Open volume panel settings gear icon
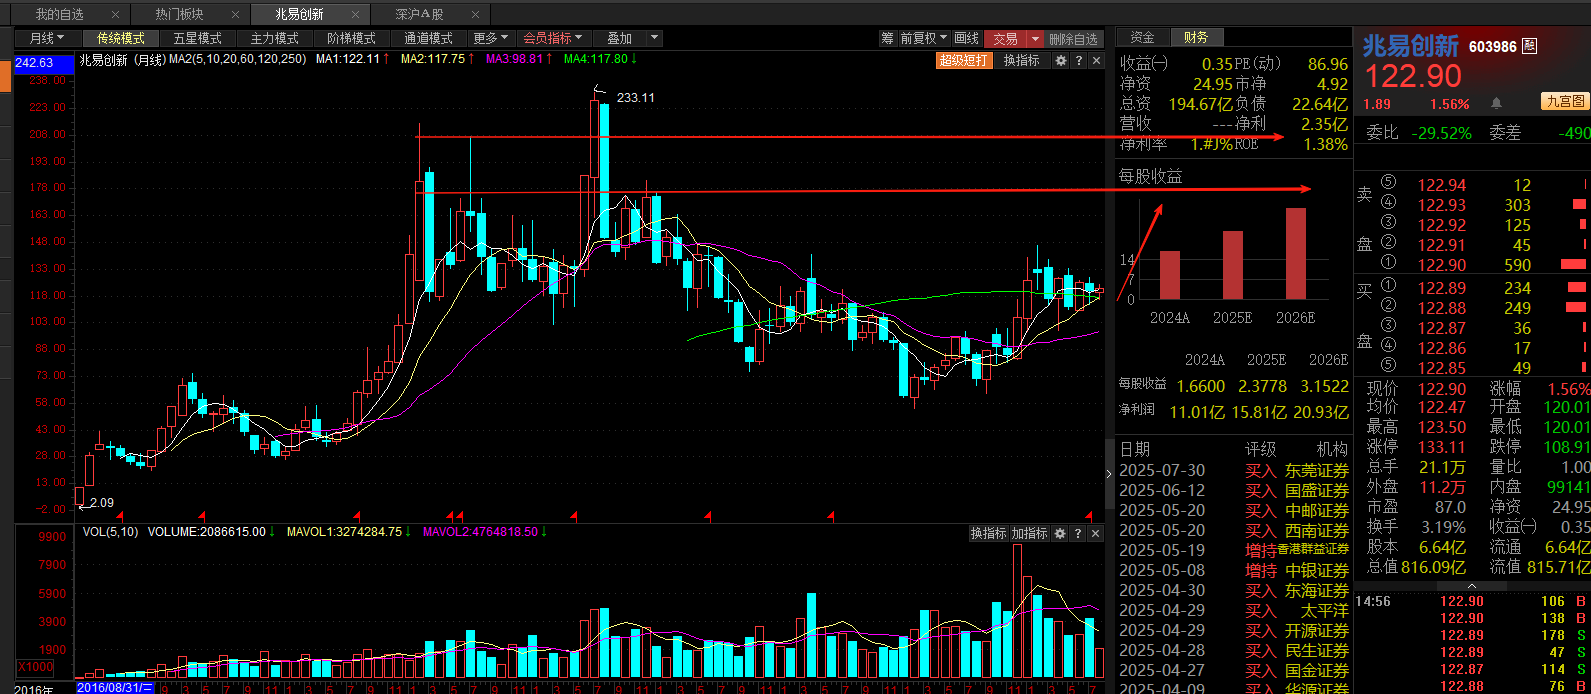1591x694 pixels. pos(1061,534)
